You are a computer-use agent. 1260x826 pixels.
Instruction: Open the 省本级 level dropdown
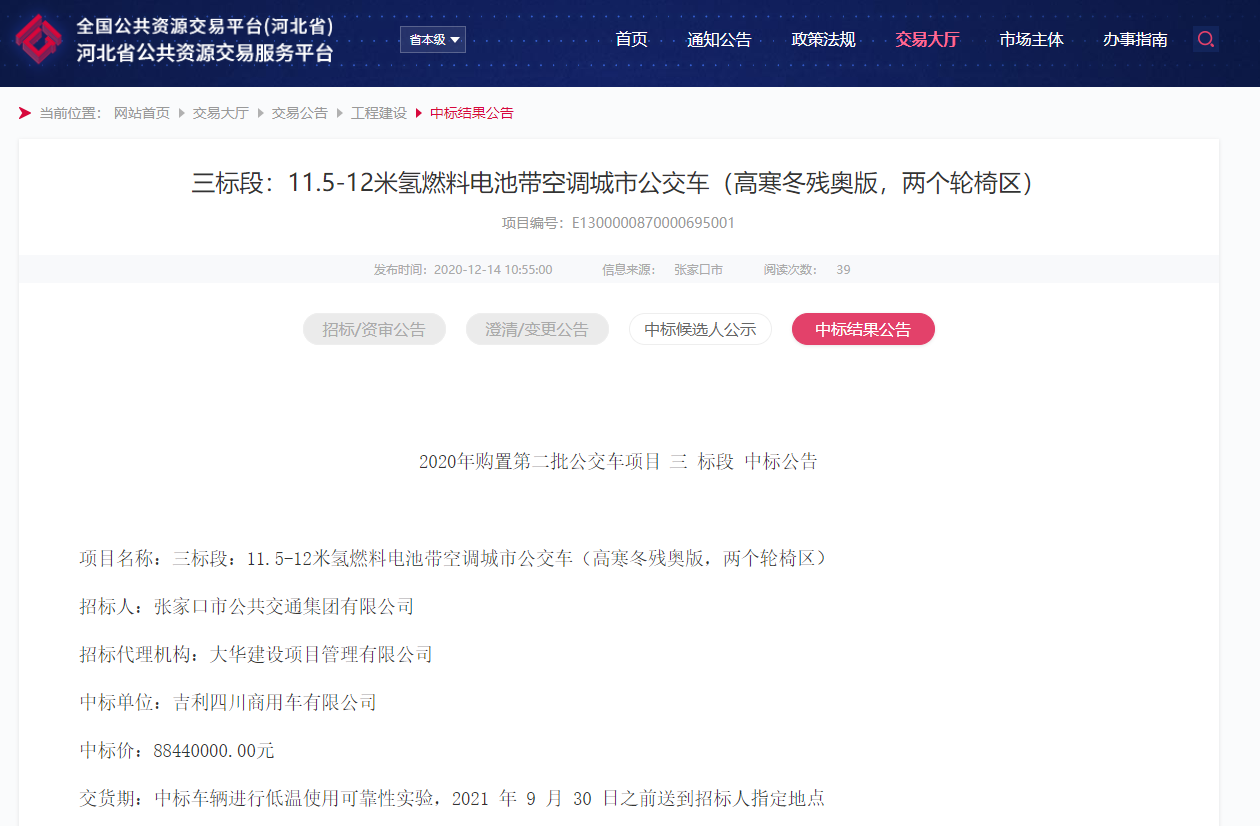[x=433, y=39]
